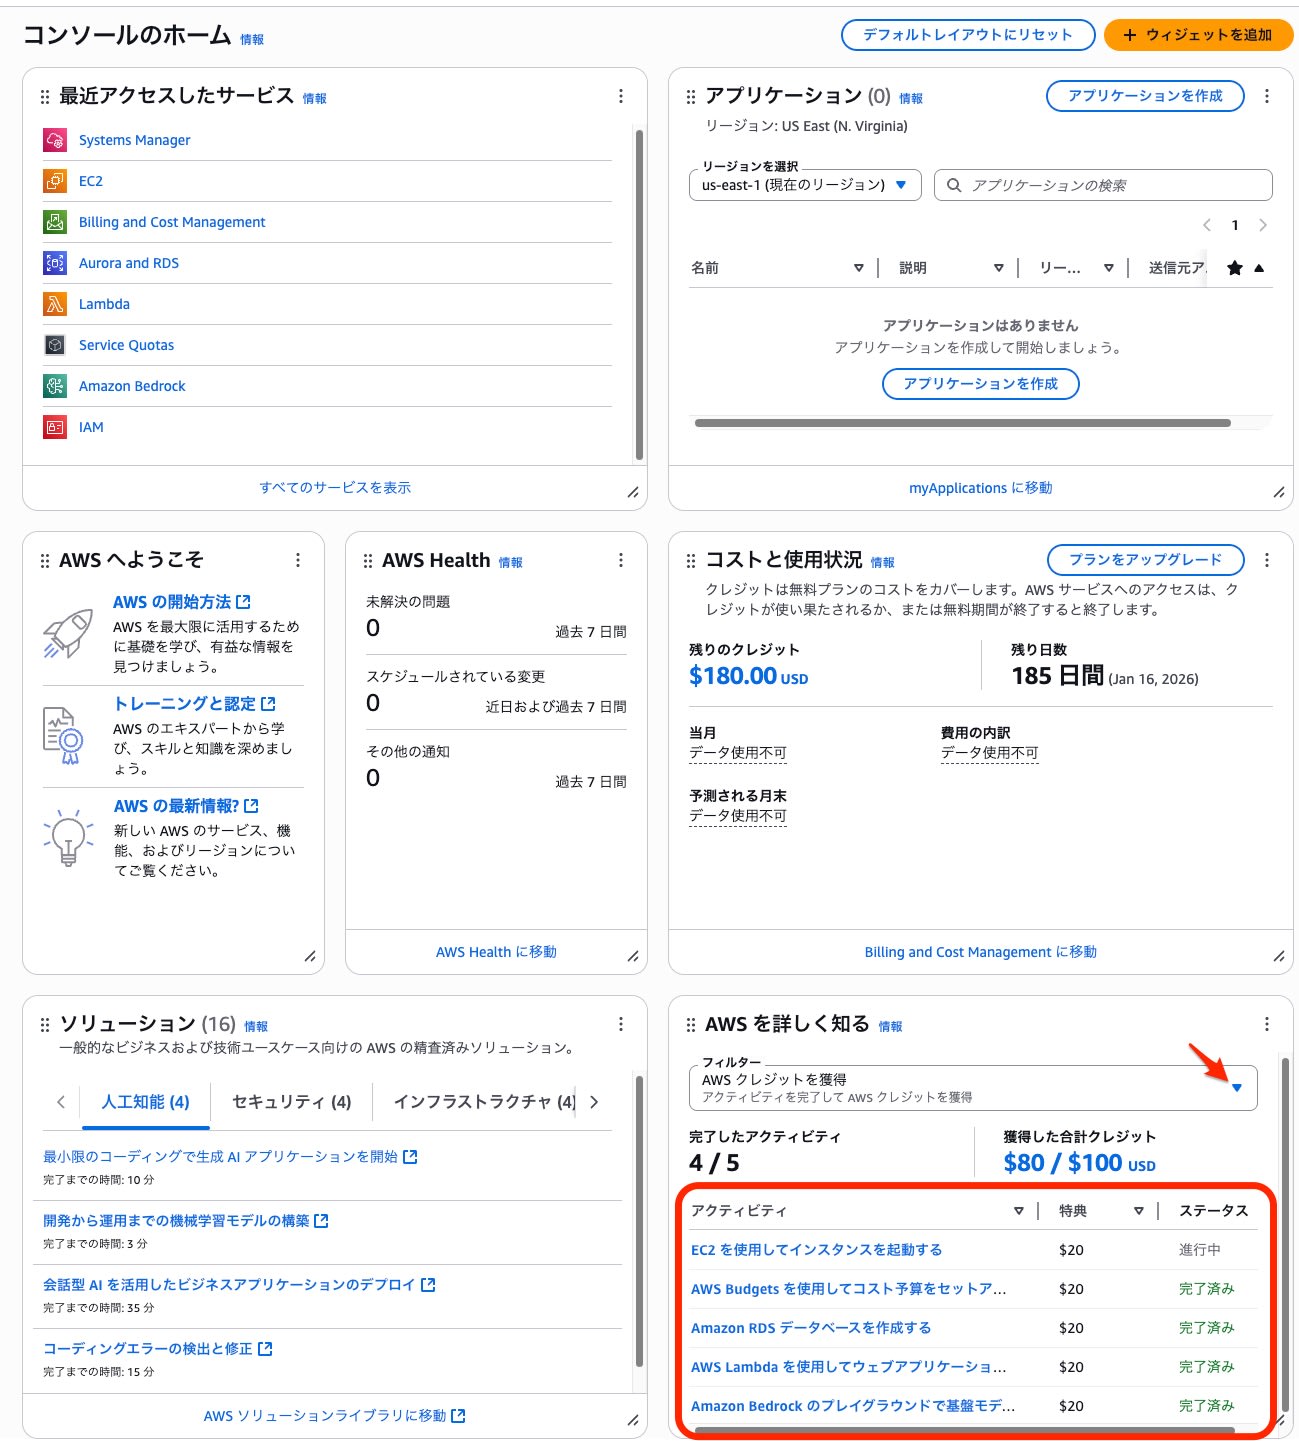
Task: Switch to the インフラストラクチャ (4) tab
Action: point(484,1102)
